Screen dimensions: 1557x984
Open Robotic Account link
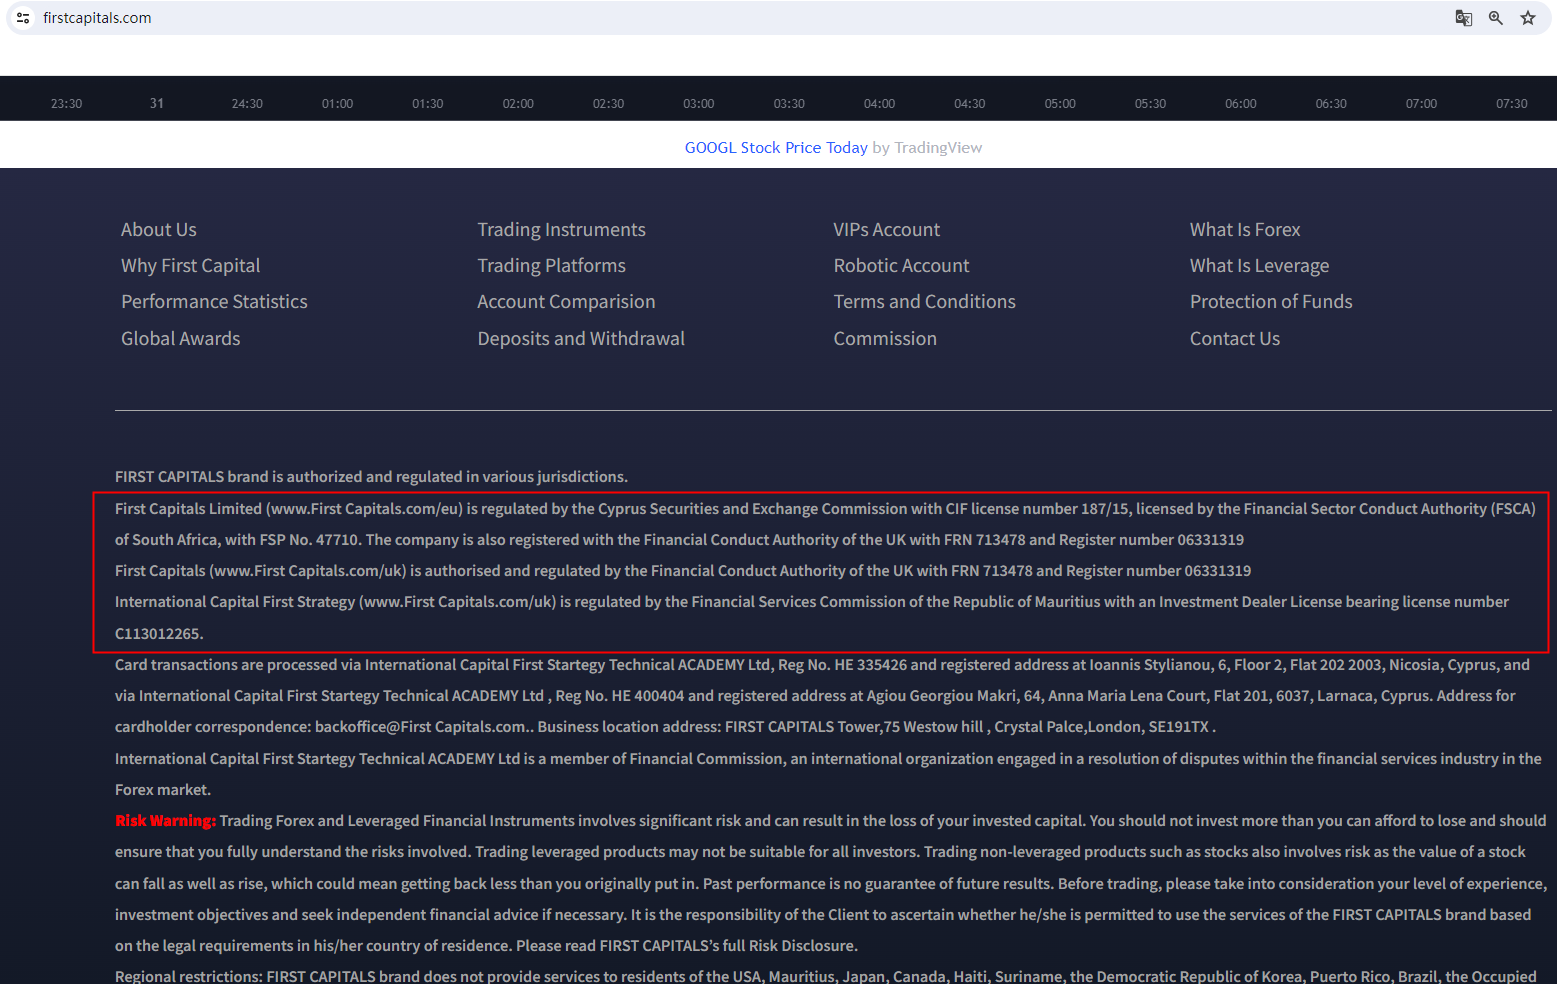(x=902, y=266)
